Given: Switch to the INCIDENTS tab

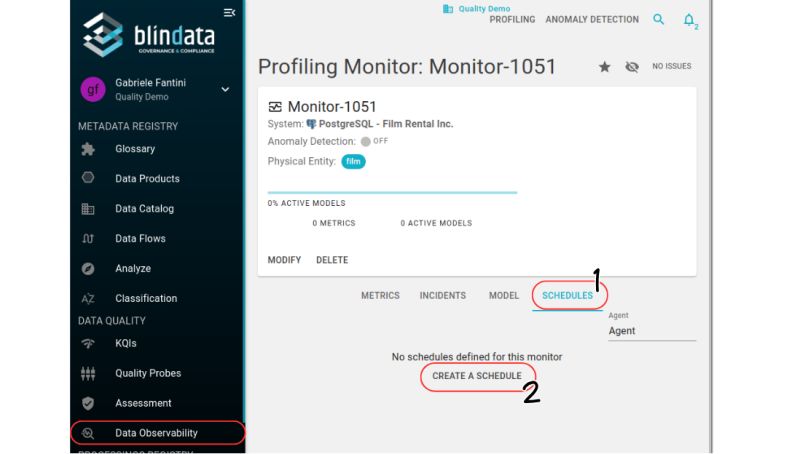Looking at the screenshot, I should tap(442, 296).
